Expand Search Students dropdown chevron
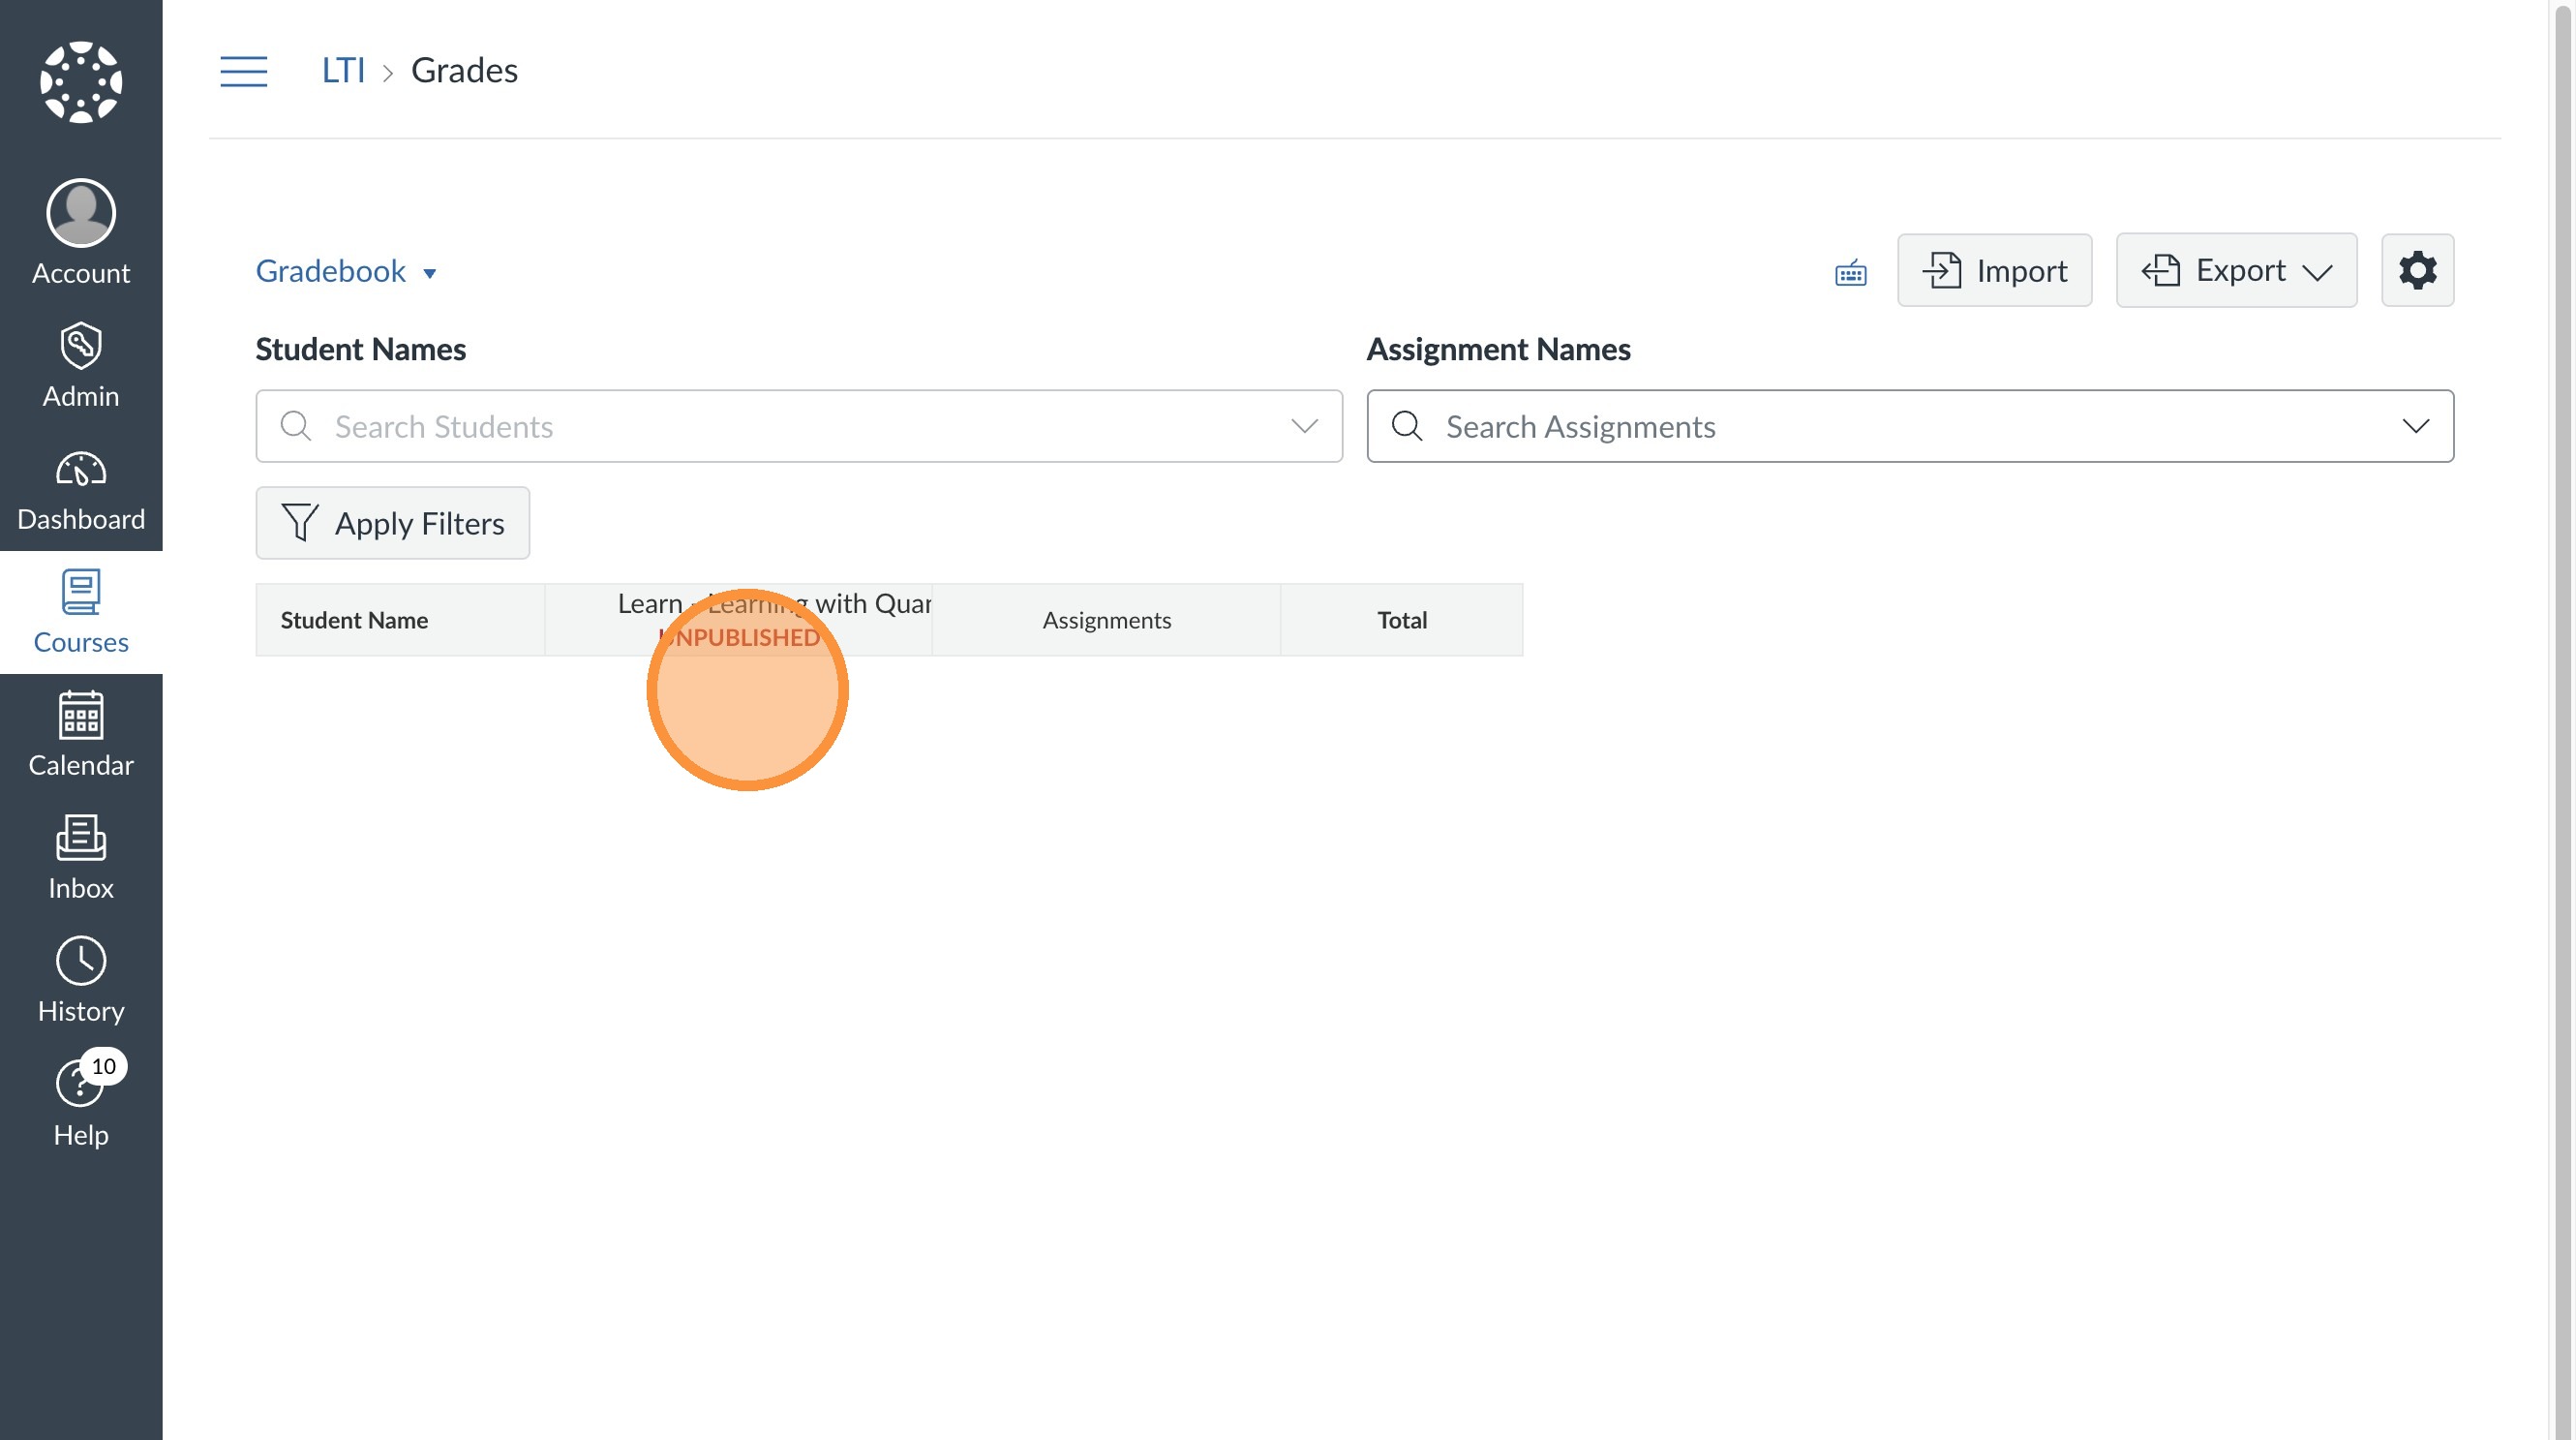The image size is (2576, 1440). (x=1304, y=426)
